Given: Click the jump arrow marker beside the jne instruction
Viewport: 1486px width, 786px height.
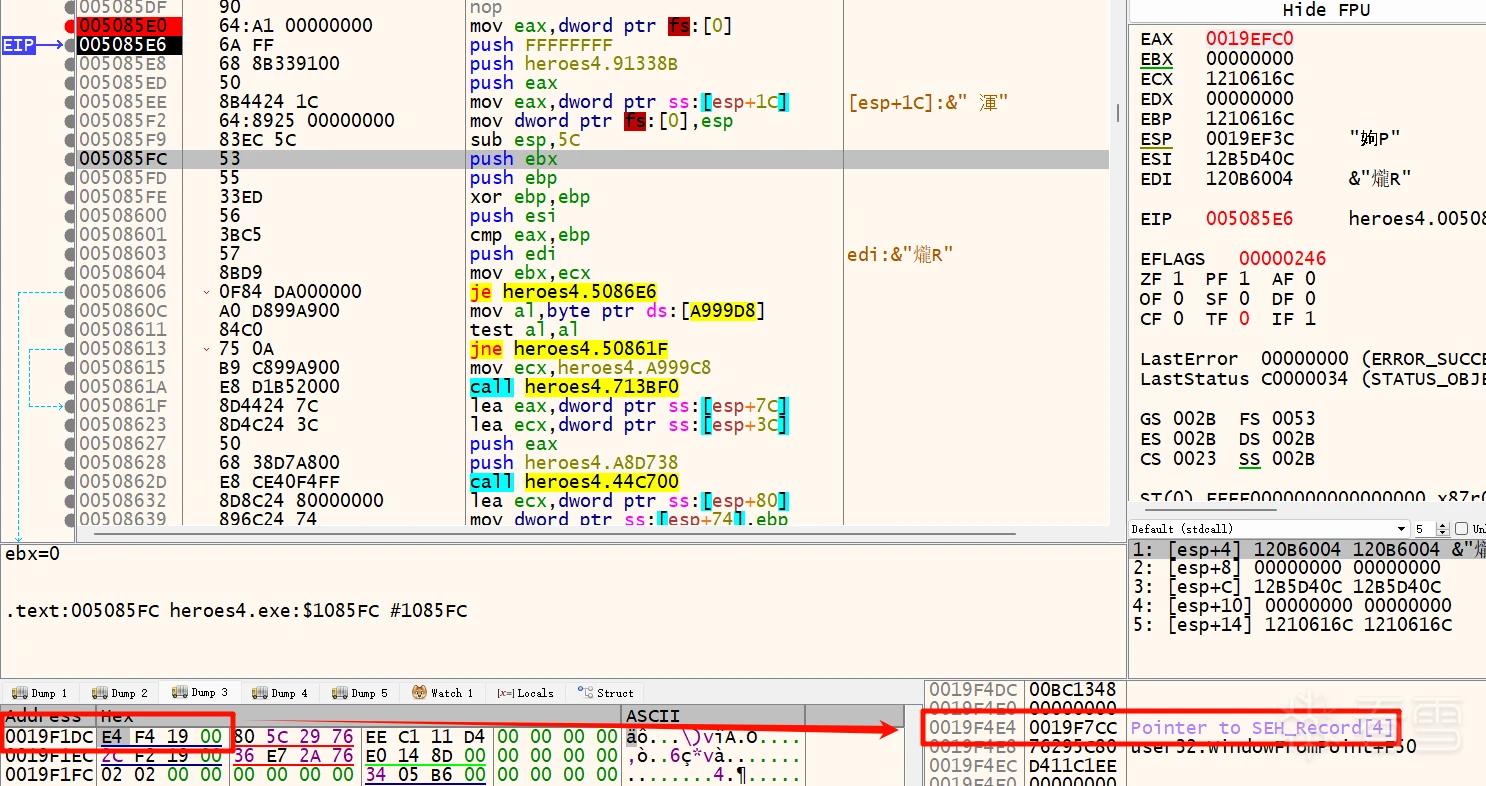Looking at the screenshot, I should 207,349.
